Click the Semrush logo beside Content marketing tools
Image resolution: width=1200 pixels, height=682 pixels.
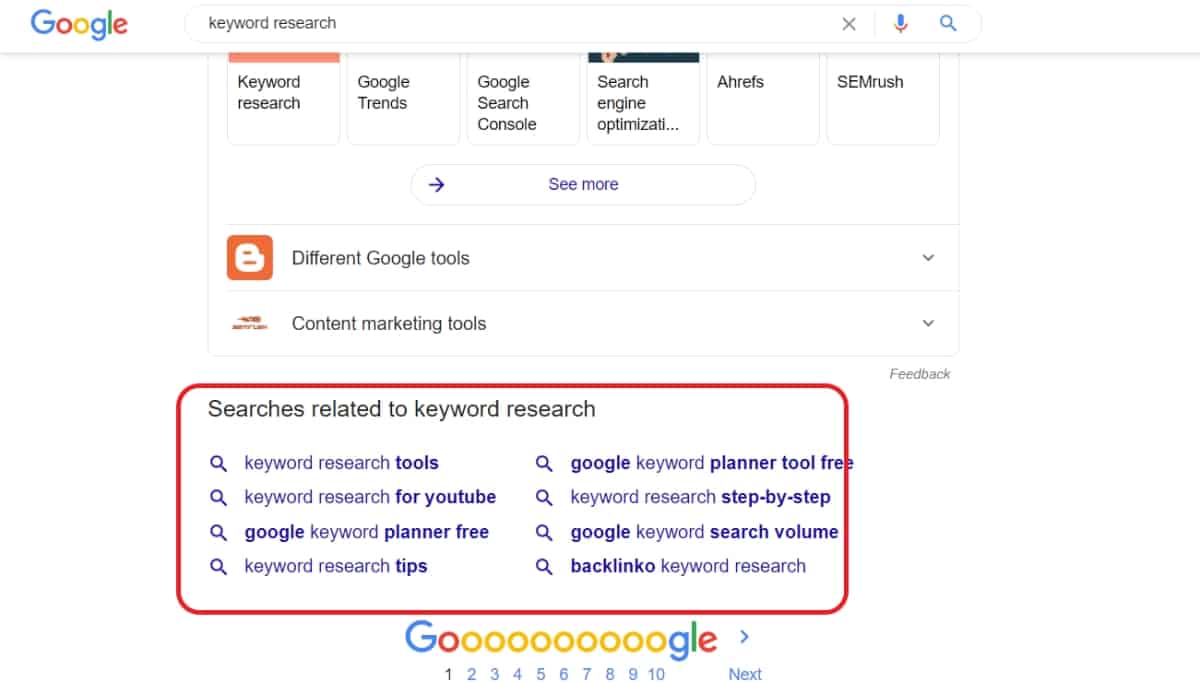point(249,324)
